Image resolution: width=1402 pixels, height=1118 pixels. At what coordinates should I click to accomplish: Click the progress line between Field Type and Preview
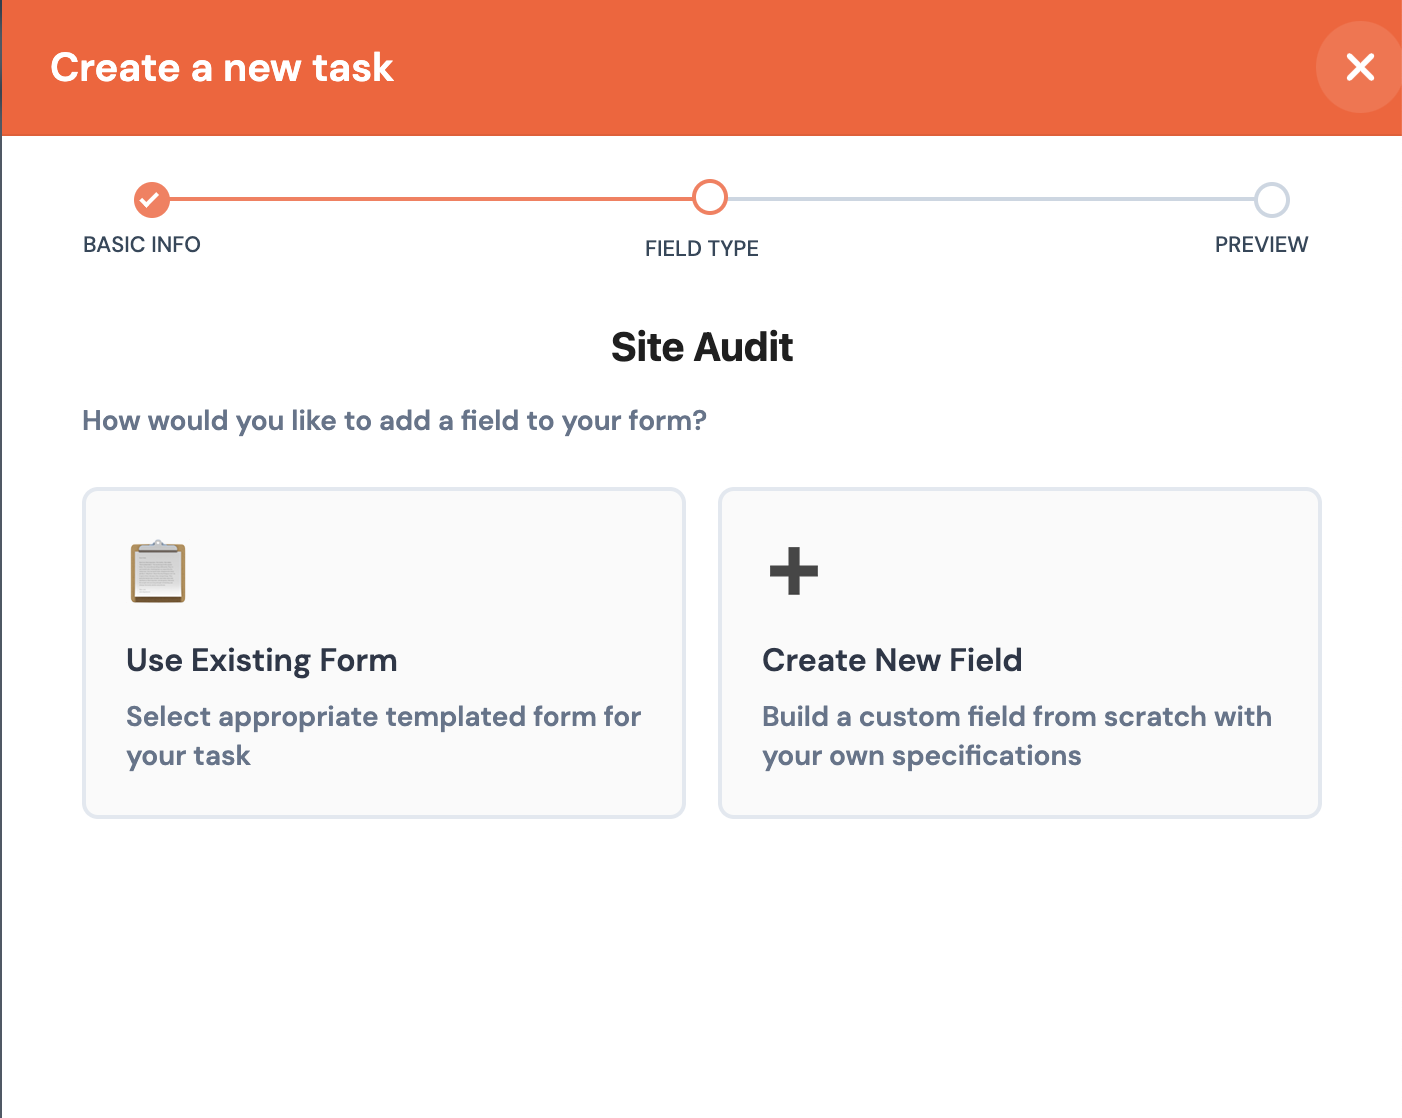pyautogui.click(x=990, y=198)
